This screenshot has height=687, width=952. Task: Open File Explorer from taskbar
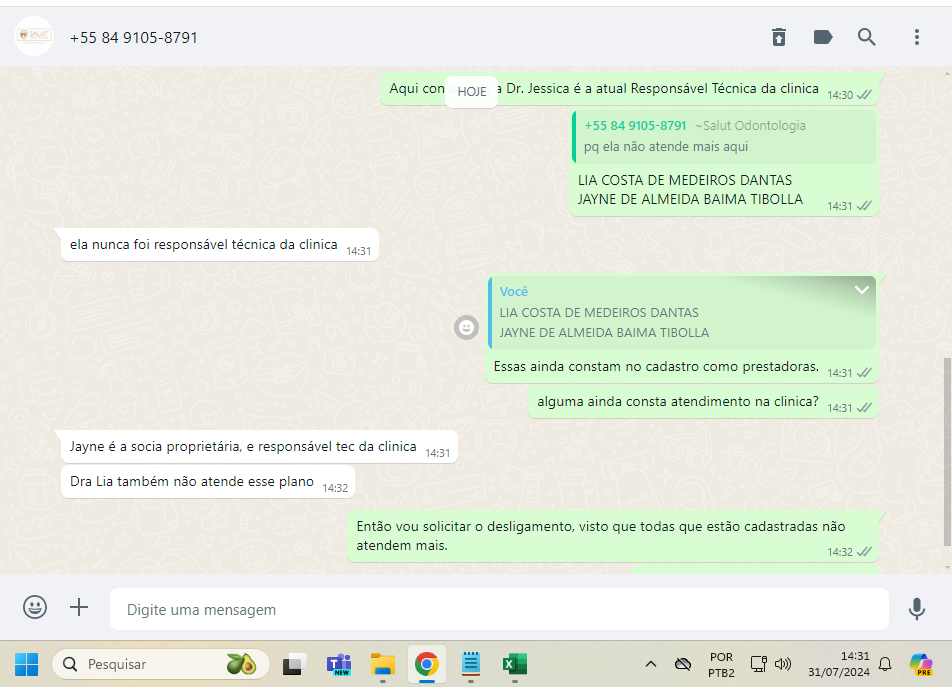[382, 665]
